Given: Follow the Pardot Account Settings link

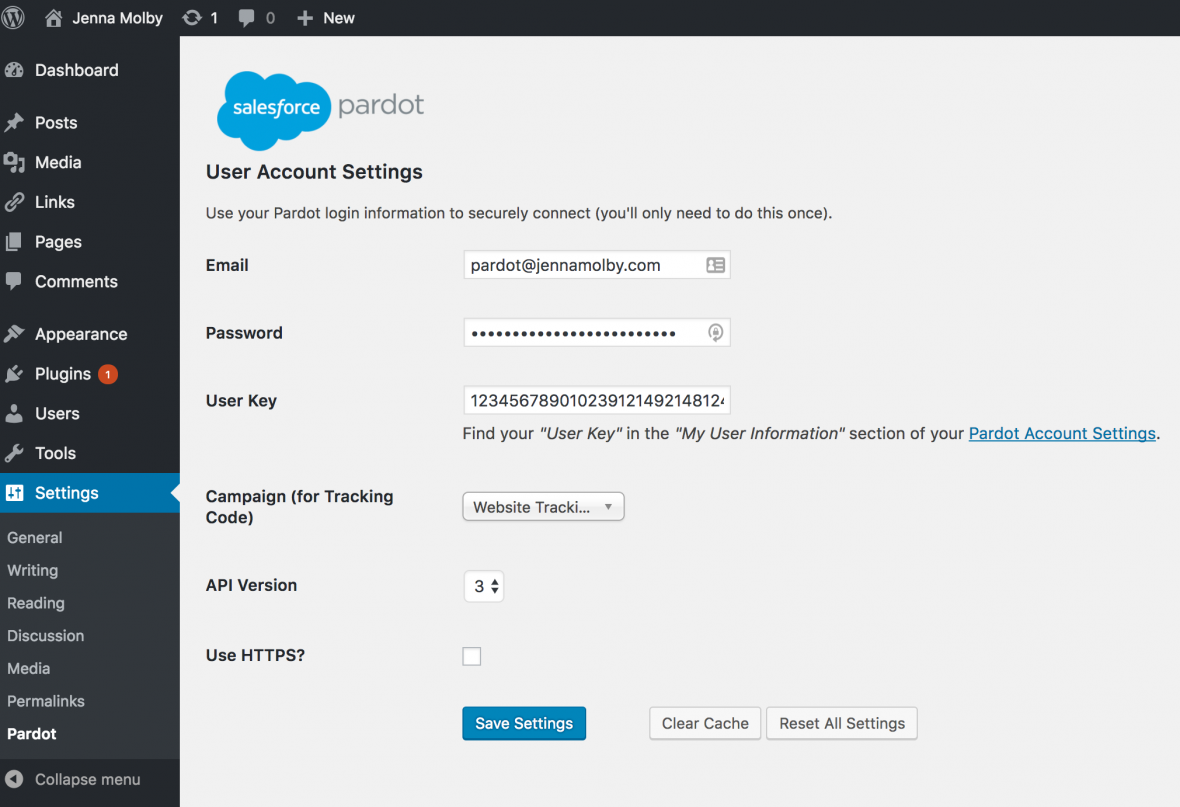Looking at the screenshot, I should click(x=1062, y=433).
